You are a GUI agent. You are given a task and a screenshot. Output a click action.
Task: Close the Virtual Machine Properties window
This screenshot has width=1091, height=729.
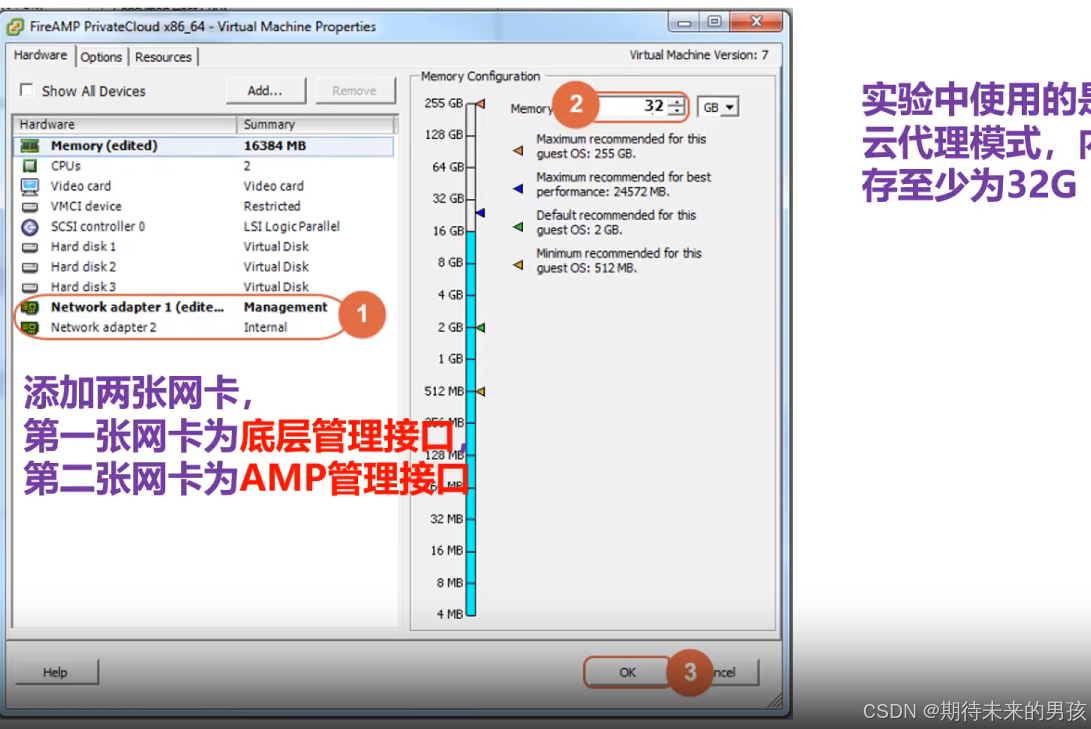point(756,22)
